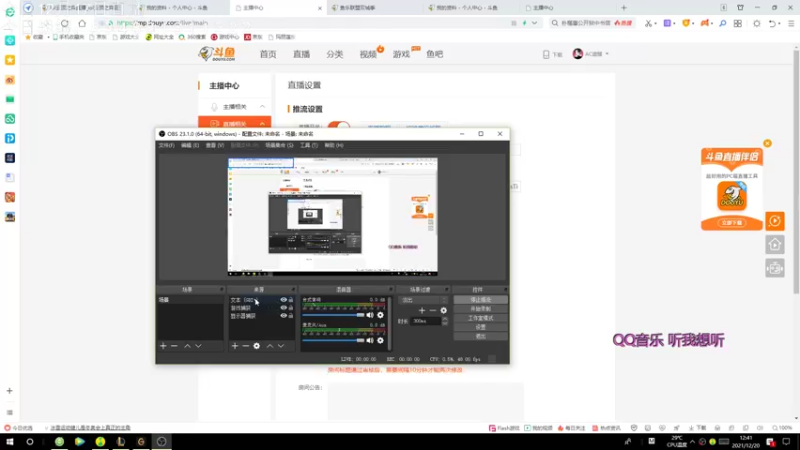The width and height of the screenshot is (800, 450).
Task: Open source properties gear in Sources panel
Action: tap(257, 346)
